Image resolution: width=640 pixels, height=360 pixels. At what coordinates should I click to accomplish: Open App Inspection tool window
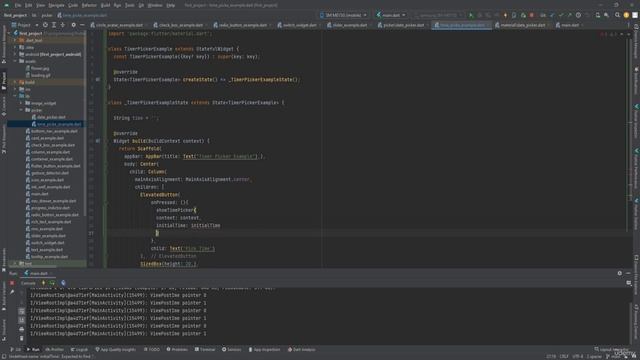pos(264,349)
